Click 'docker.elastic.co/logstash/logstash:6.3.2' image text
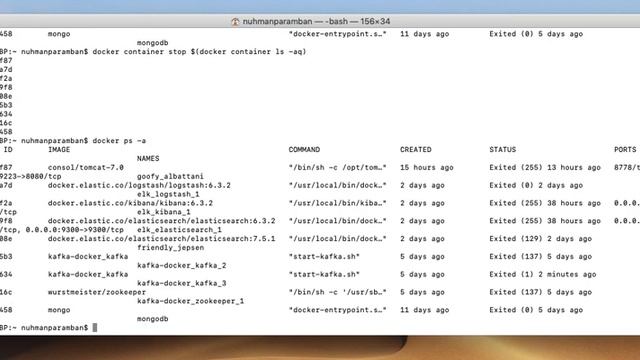 point(139,186)
